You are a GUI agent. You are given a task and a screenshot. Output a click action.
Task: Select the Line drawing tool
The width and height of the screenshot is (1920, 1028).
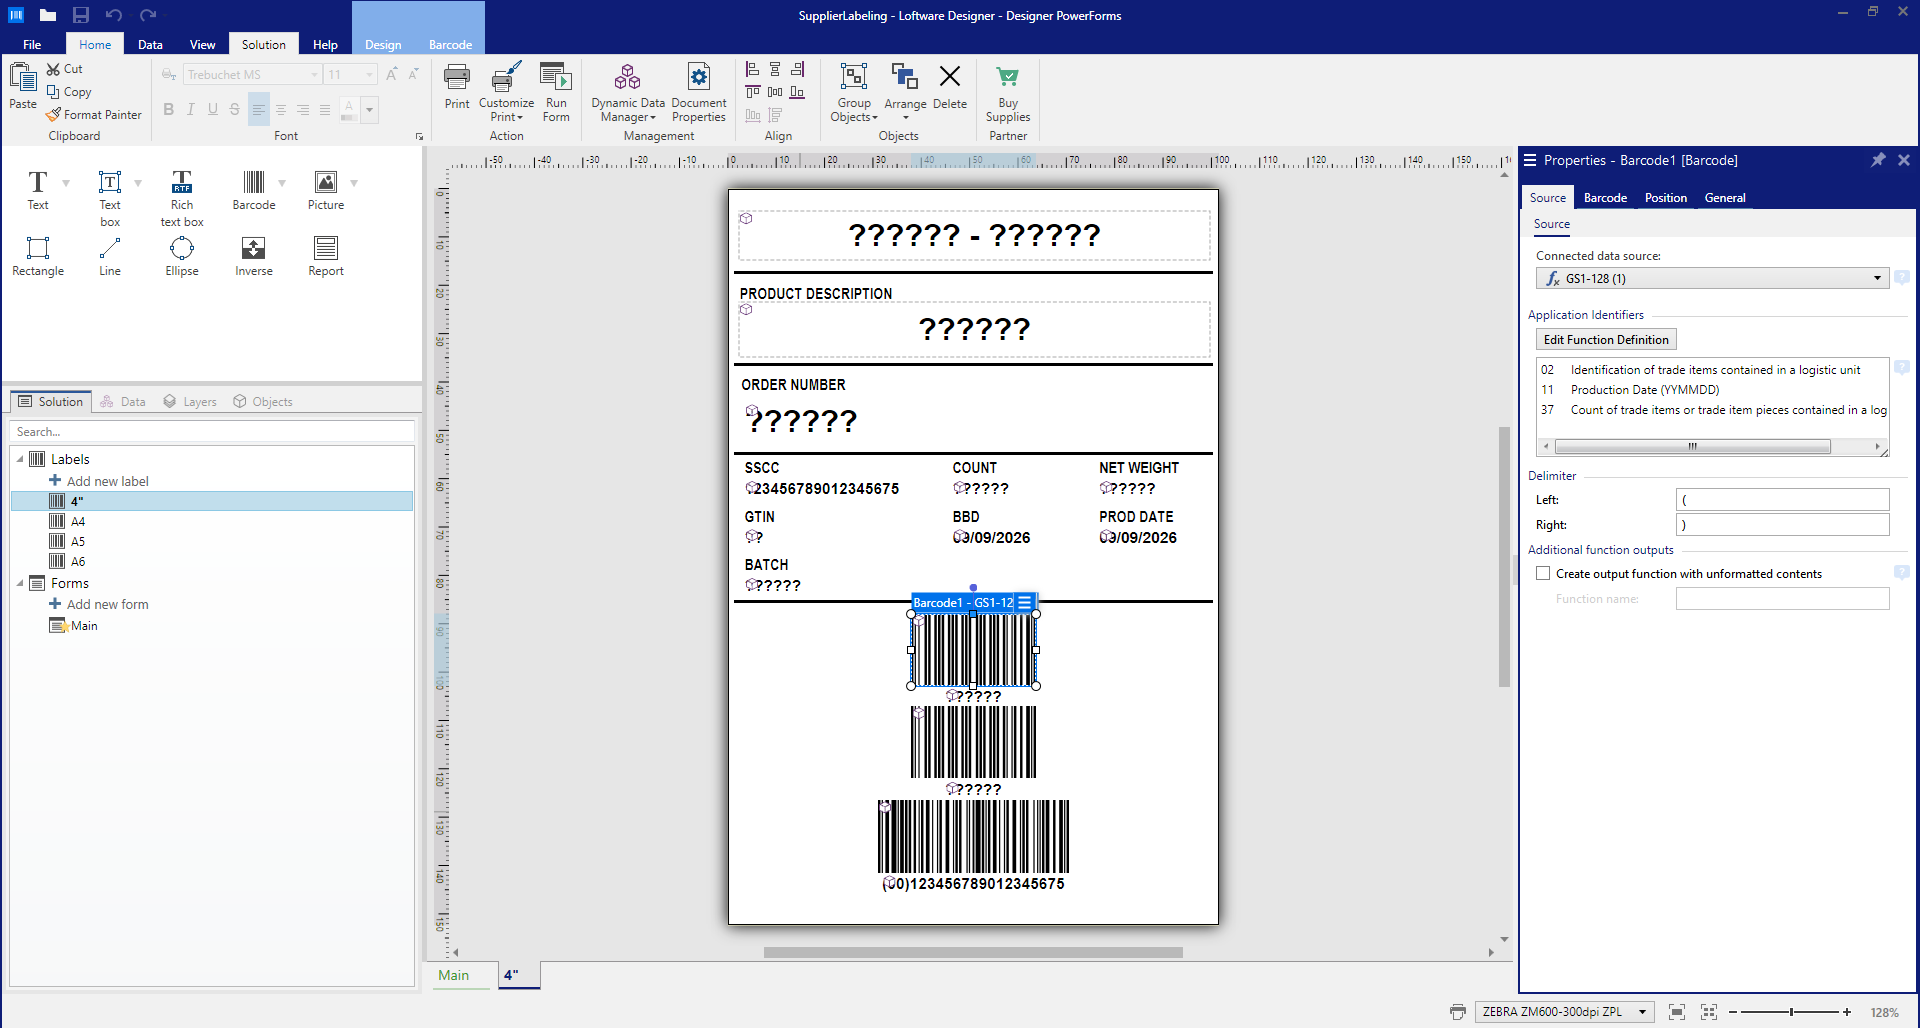point(110,257)
